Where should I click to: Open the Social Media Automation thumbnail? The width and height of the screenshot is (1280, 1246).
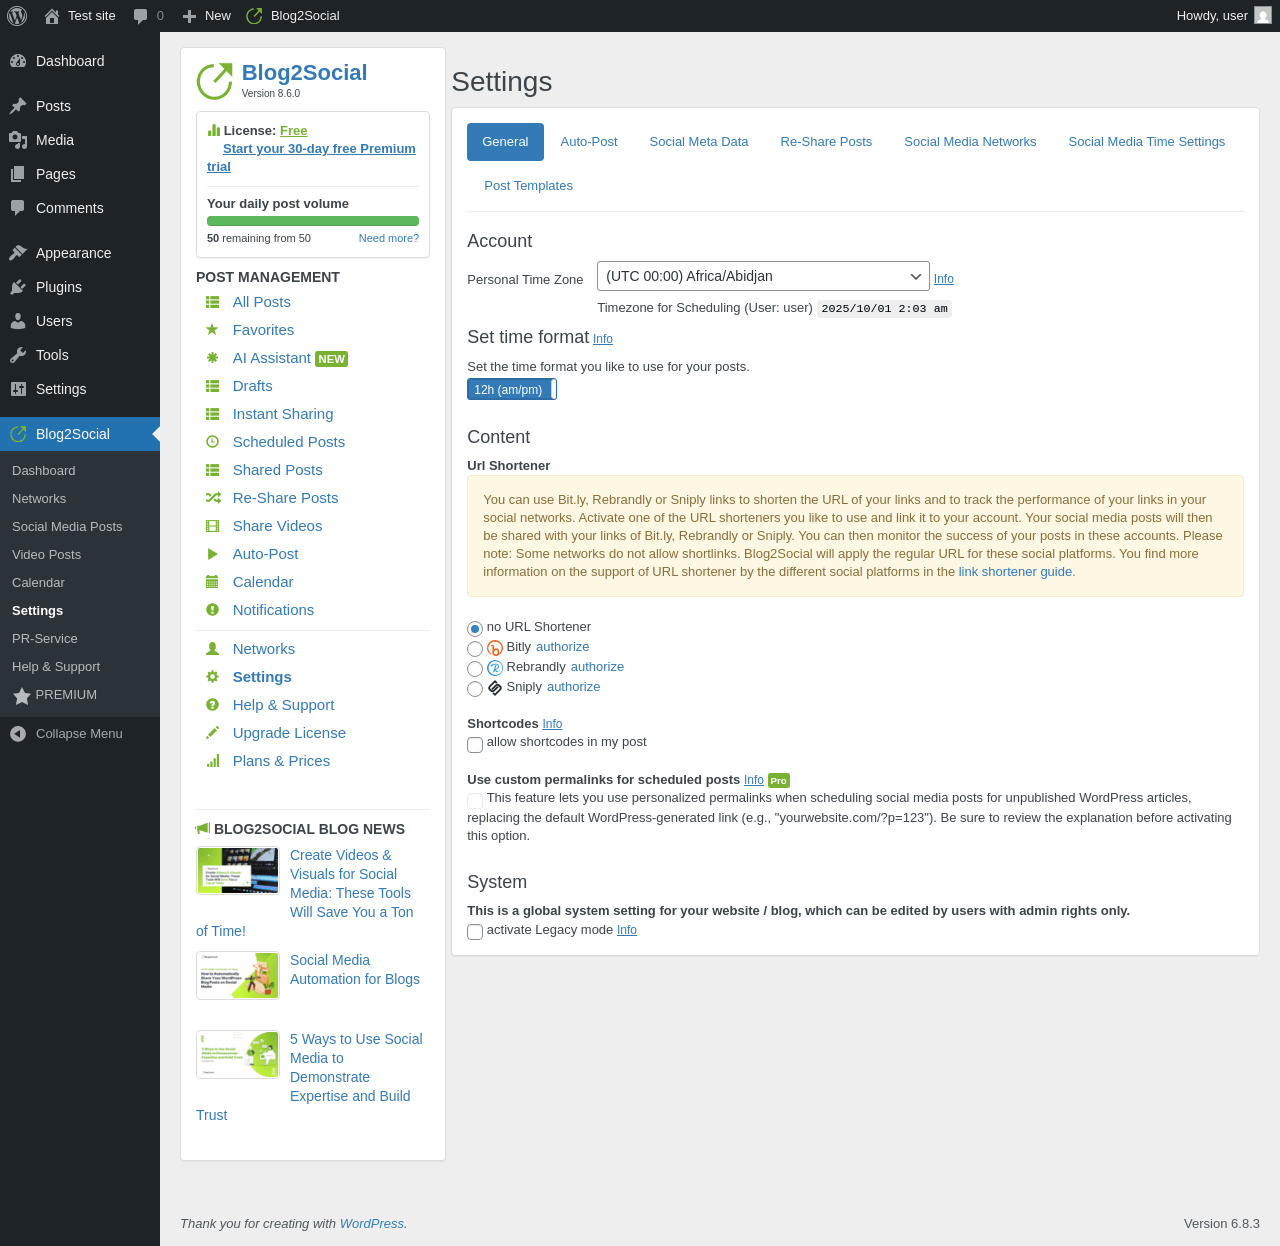238,975
